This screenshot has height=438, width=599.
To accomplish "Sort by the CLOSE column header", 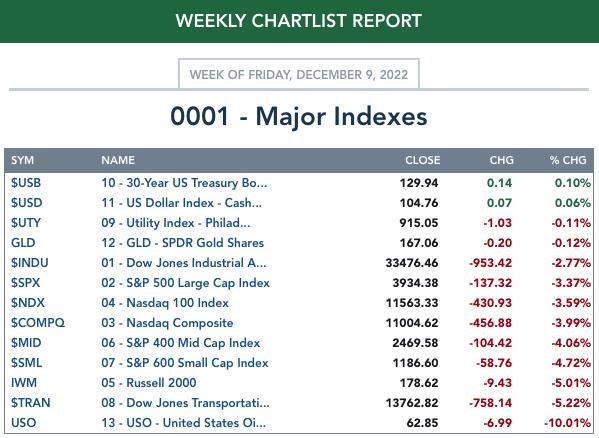I will 423,160.
